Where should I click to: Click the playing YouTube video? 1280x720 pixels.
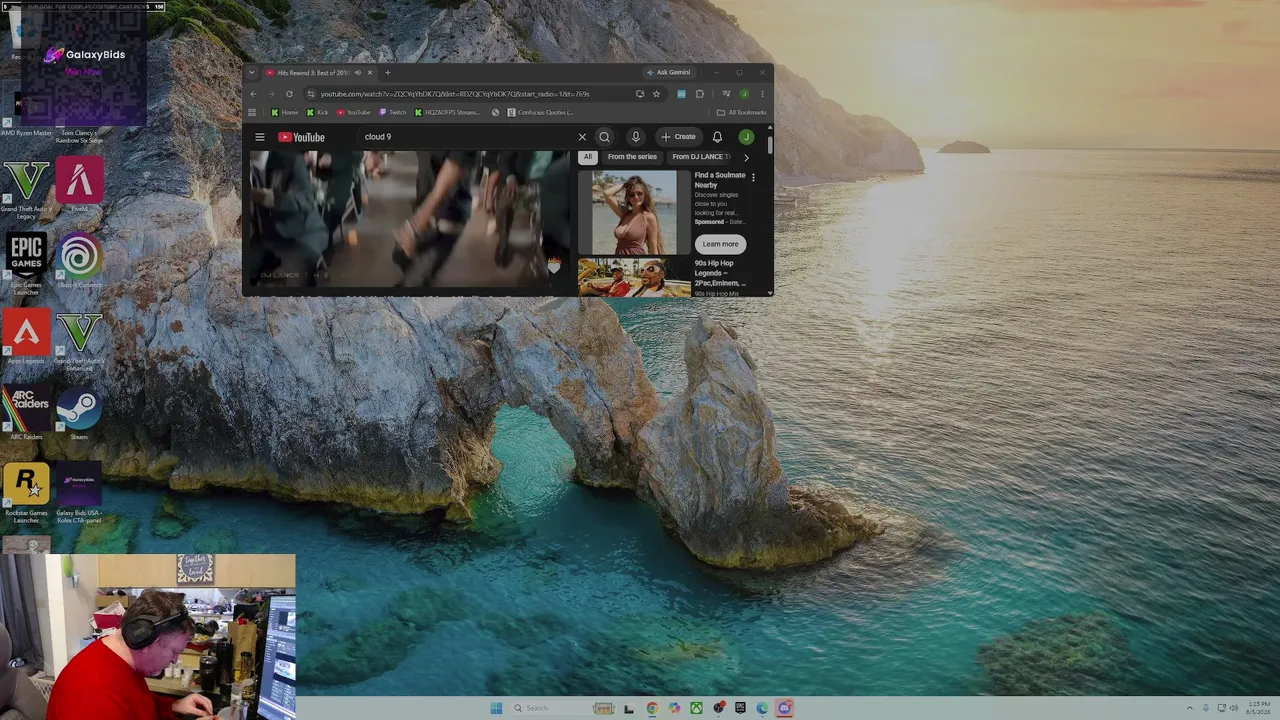point(408,219)
